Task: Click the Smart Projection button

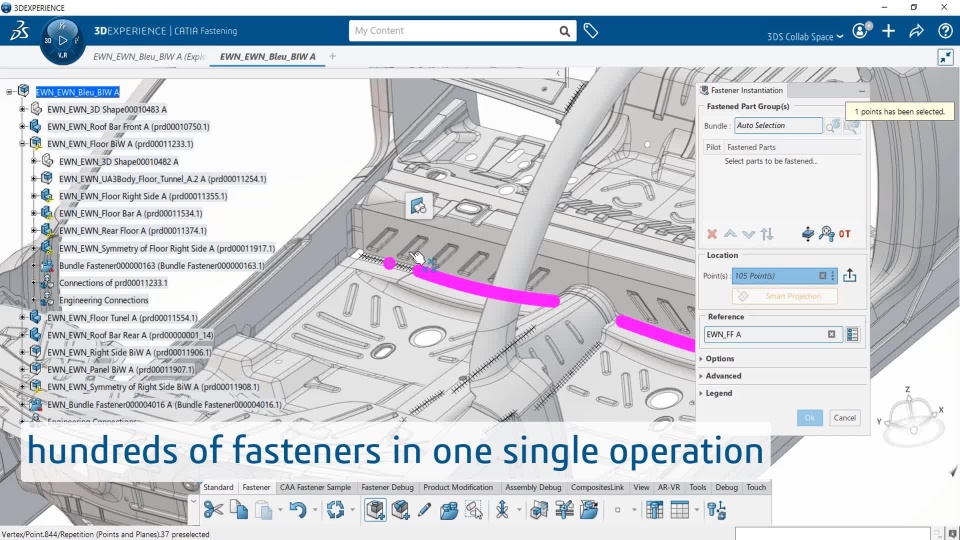Action: pos(785,296)
